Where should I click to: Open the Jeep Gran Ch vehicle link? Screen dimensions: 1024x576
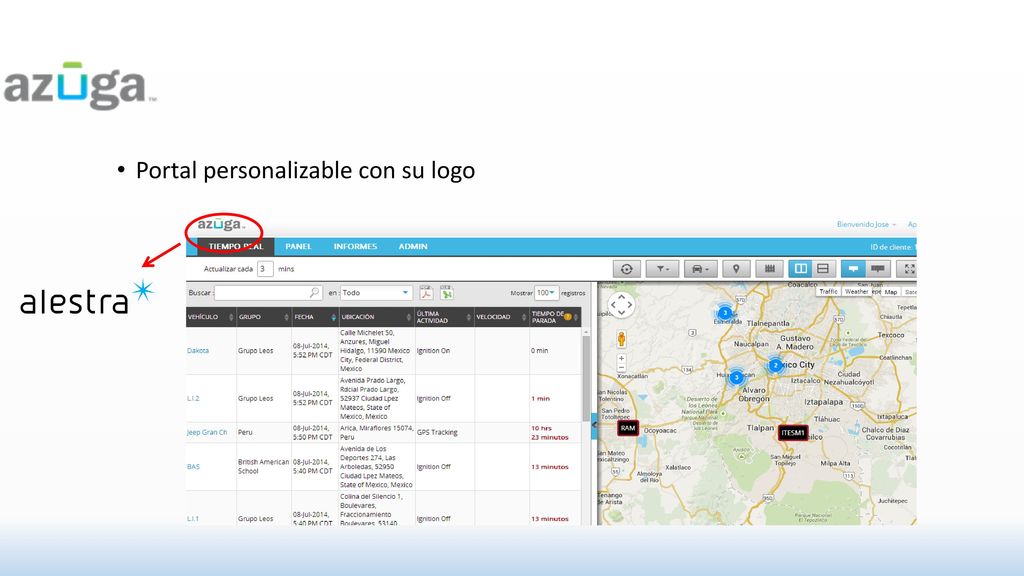pos(207,432)
